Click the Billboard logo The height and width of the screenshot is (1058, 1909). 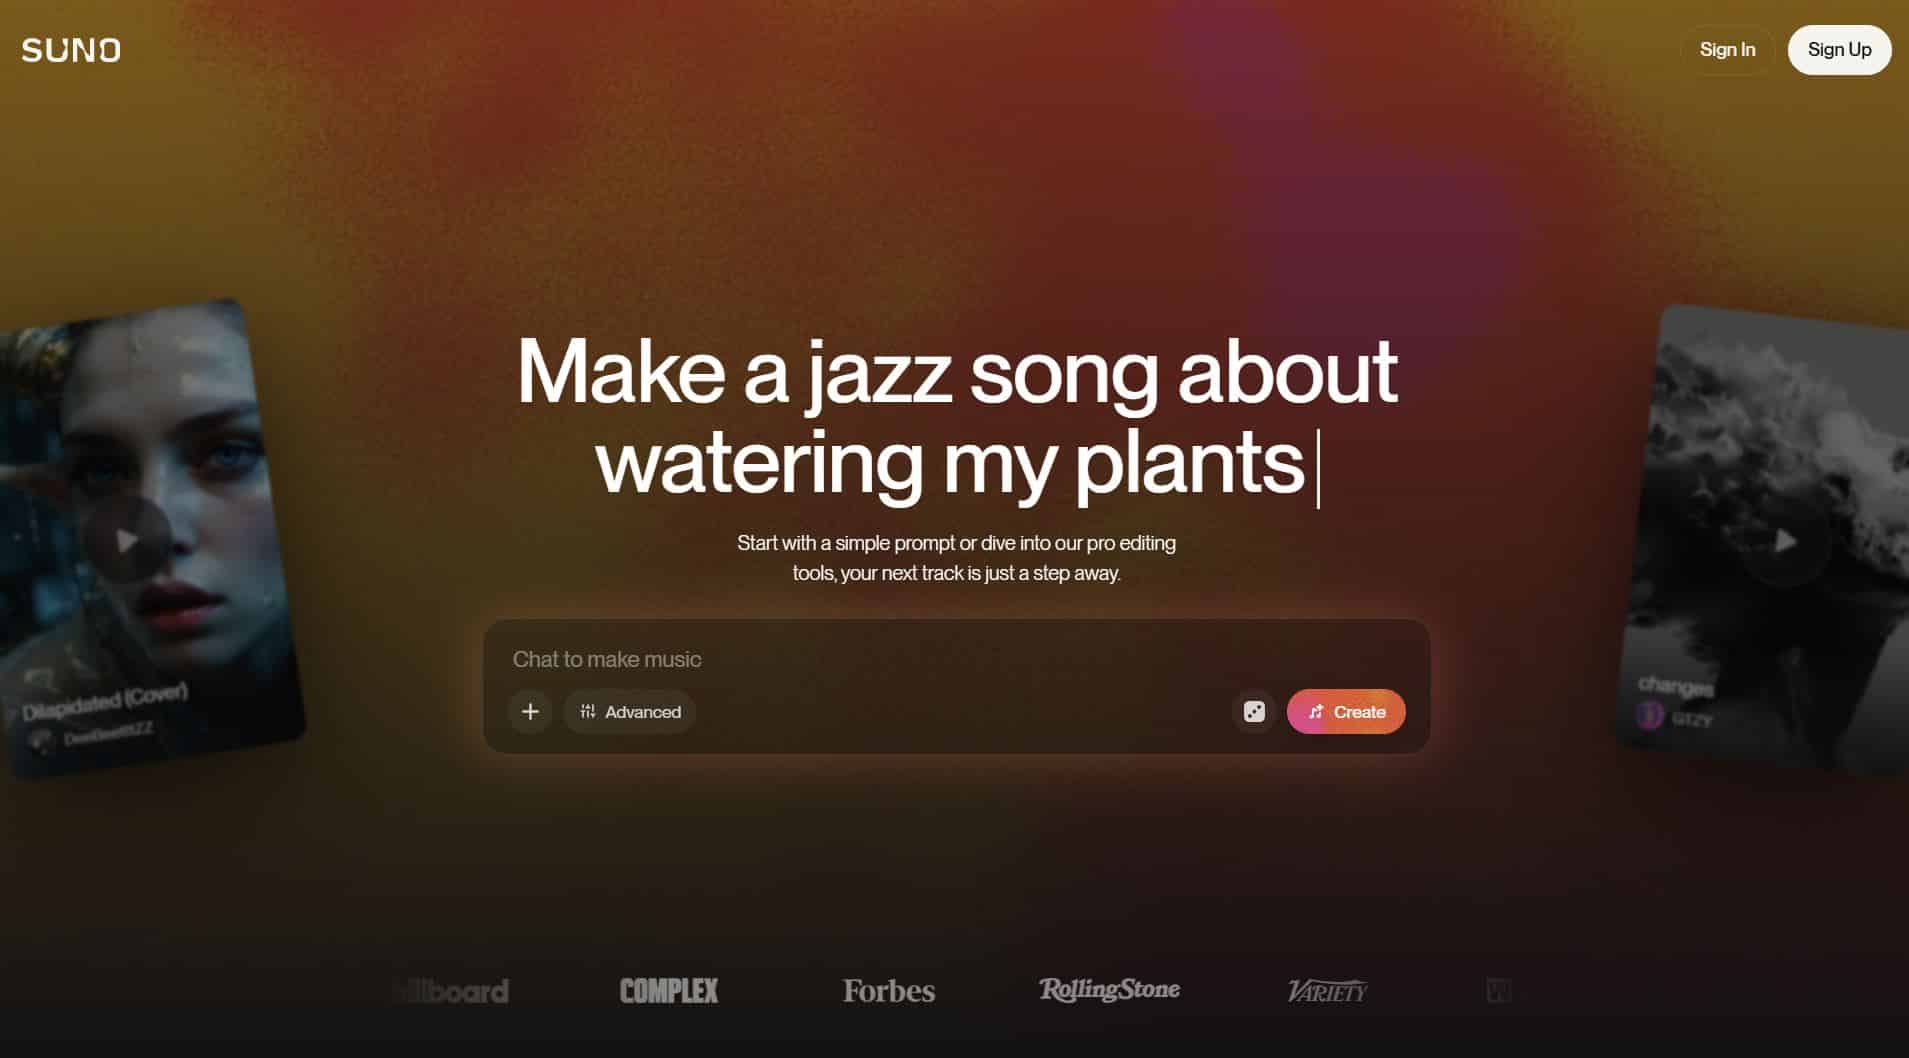click(x=452, y=991)
